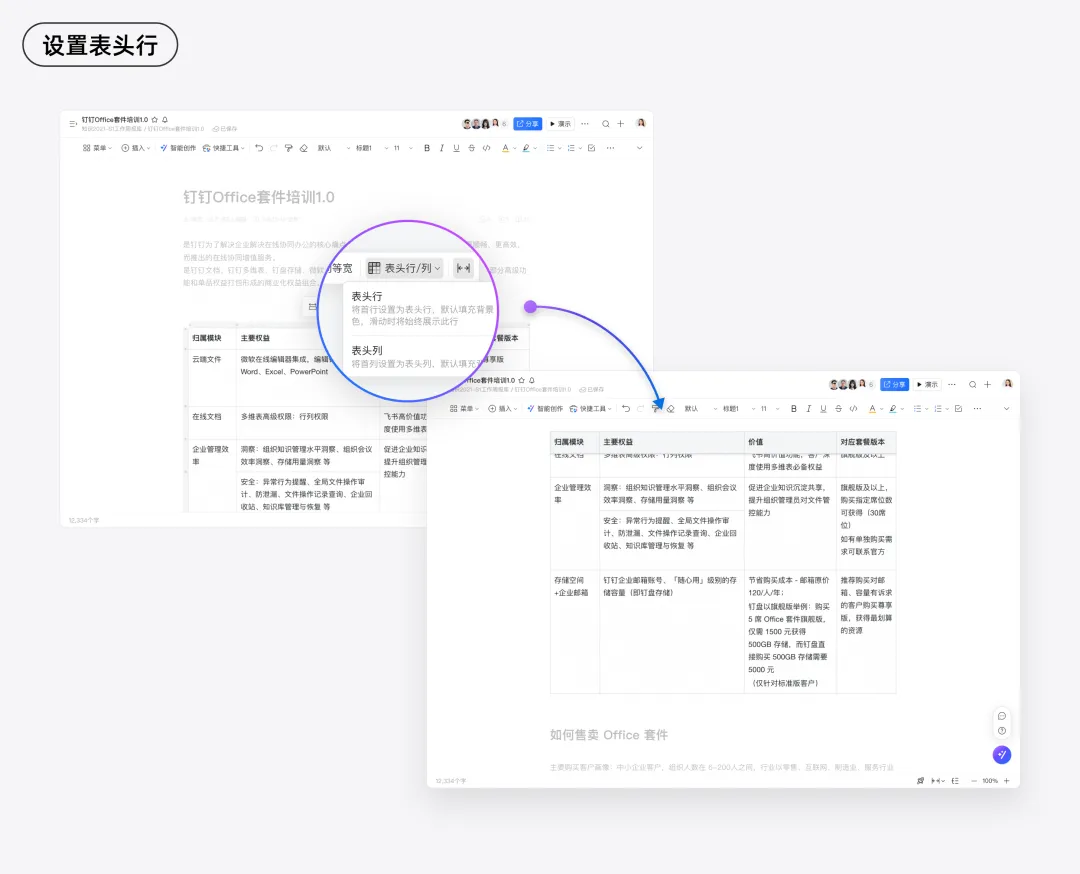Toggle the notification bell in the back window
This screenshot has height=874, width=1080.
tap(165, 119)
